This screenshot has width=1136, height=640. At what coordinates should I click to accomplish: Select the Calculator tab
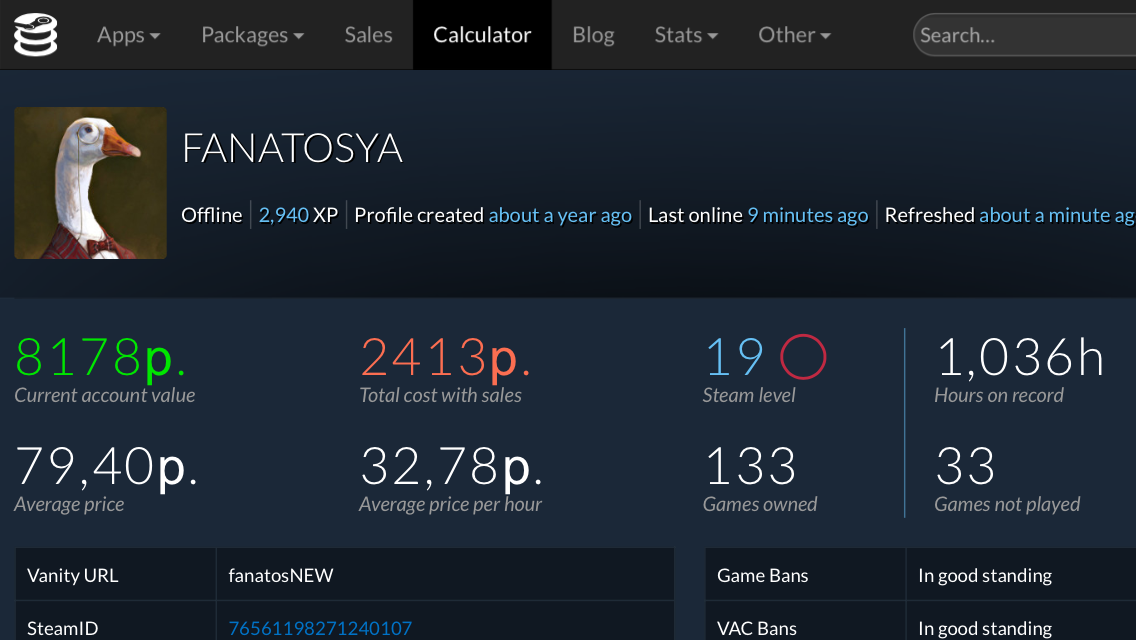coord(482,35)
